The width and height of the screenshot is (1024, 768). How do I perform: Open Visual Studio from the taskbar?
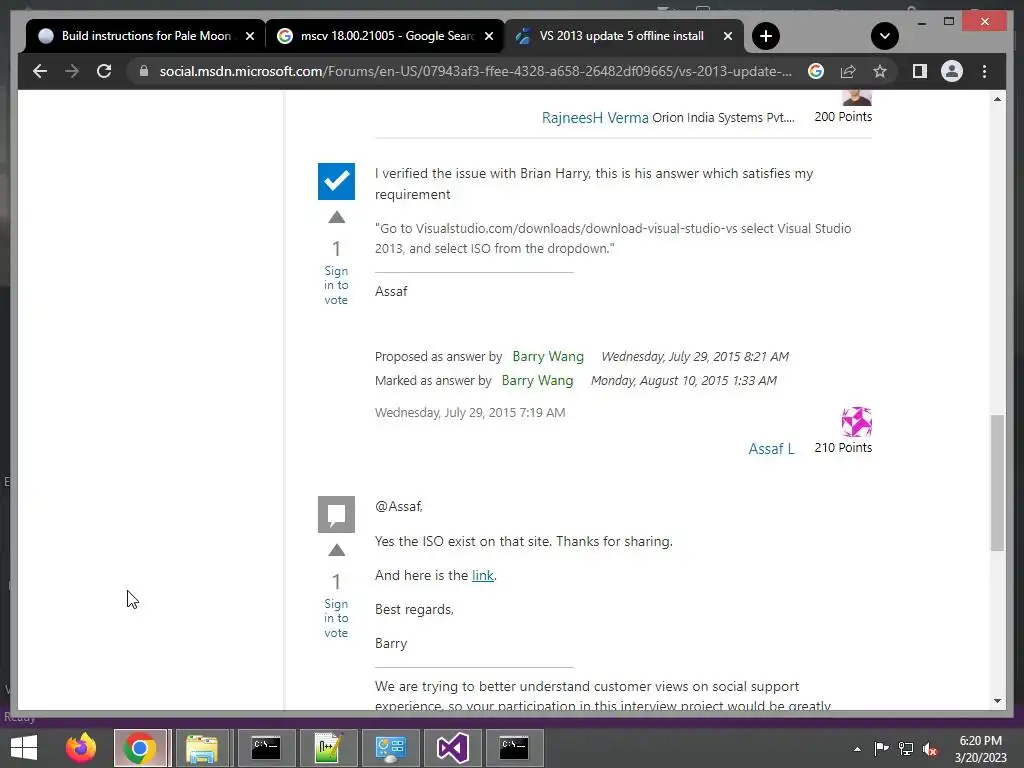pyautogui.click(x=453, y=748)
